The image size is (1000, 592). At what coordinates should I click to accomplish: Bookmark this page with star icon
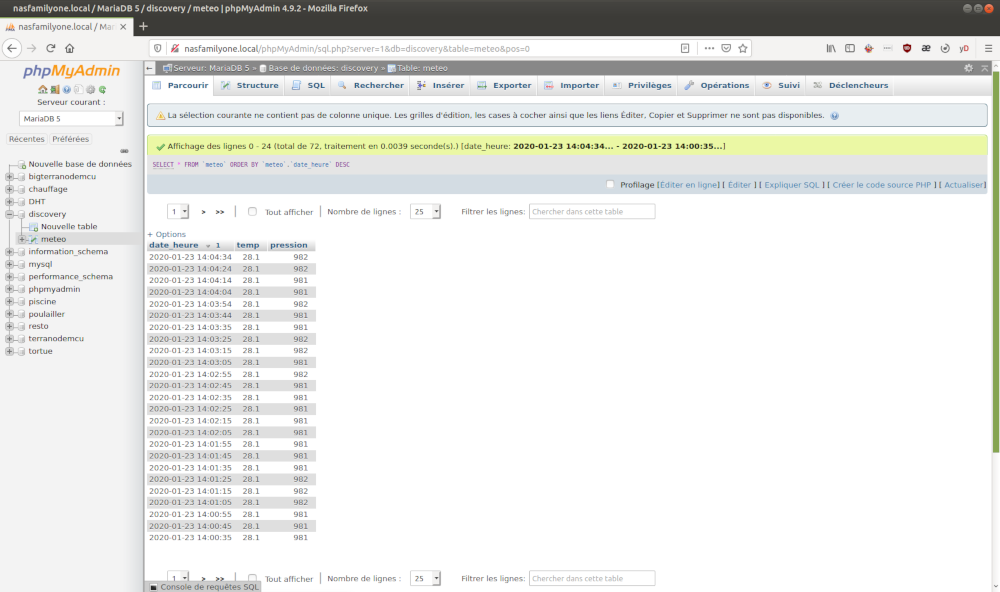coord(743,48)
